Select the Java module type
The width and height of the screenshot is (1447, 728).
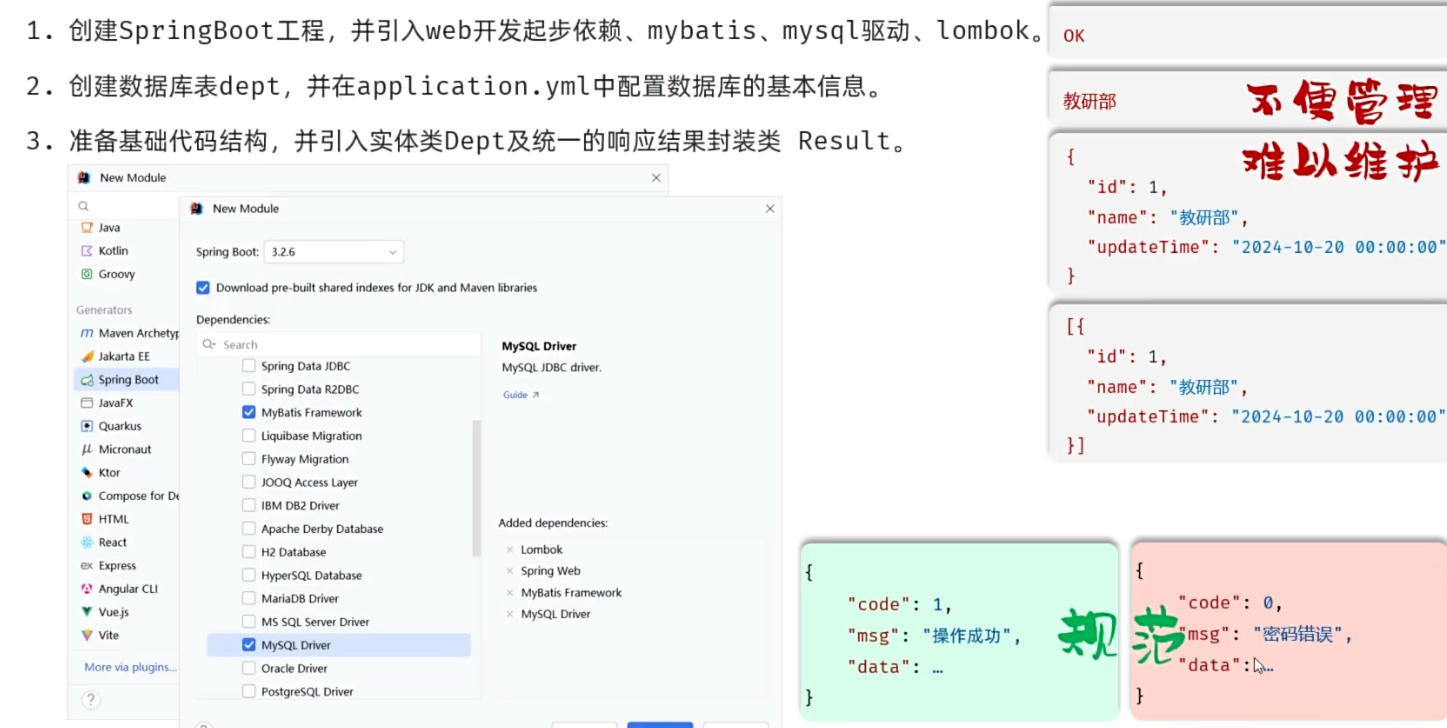(x=99, y=228)
